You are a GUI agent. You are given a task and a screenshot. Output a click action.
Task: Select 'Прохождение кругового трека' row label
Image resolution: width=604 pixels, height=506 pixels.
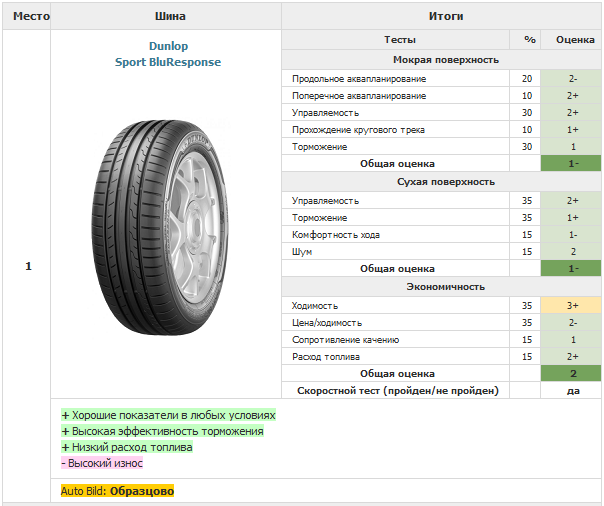point(358,130)
